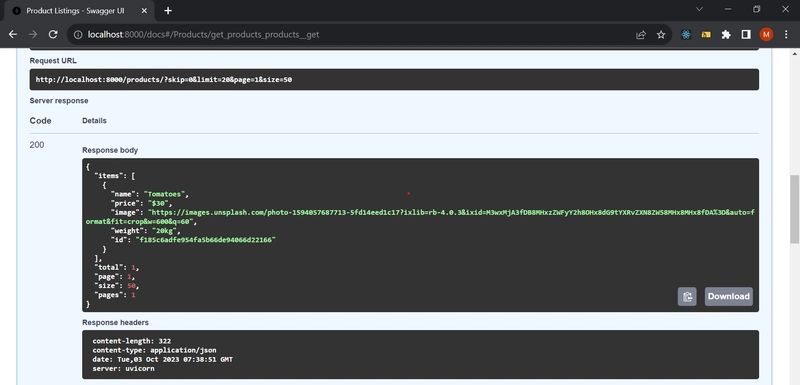Image resolution: width=800 pixels, height=385 pixels.
Task: Go back using the browser arrow
Action: 13,34
